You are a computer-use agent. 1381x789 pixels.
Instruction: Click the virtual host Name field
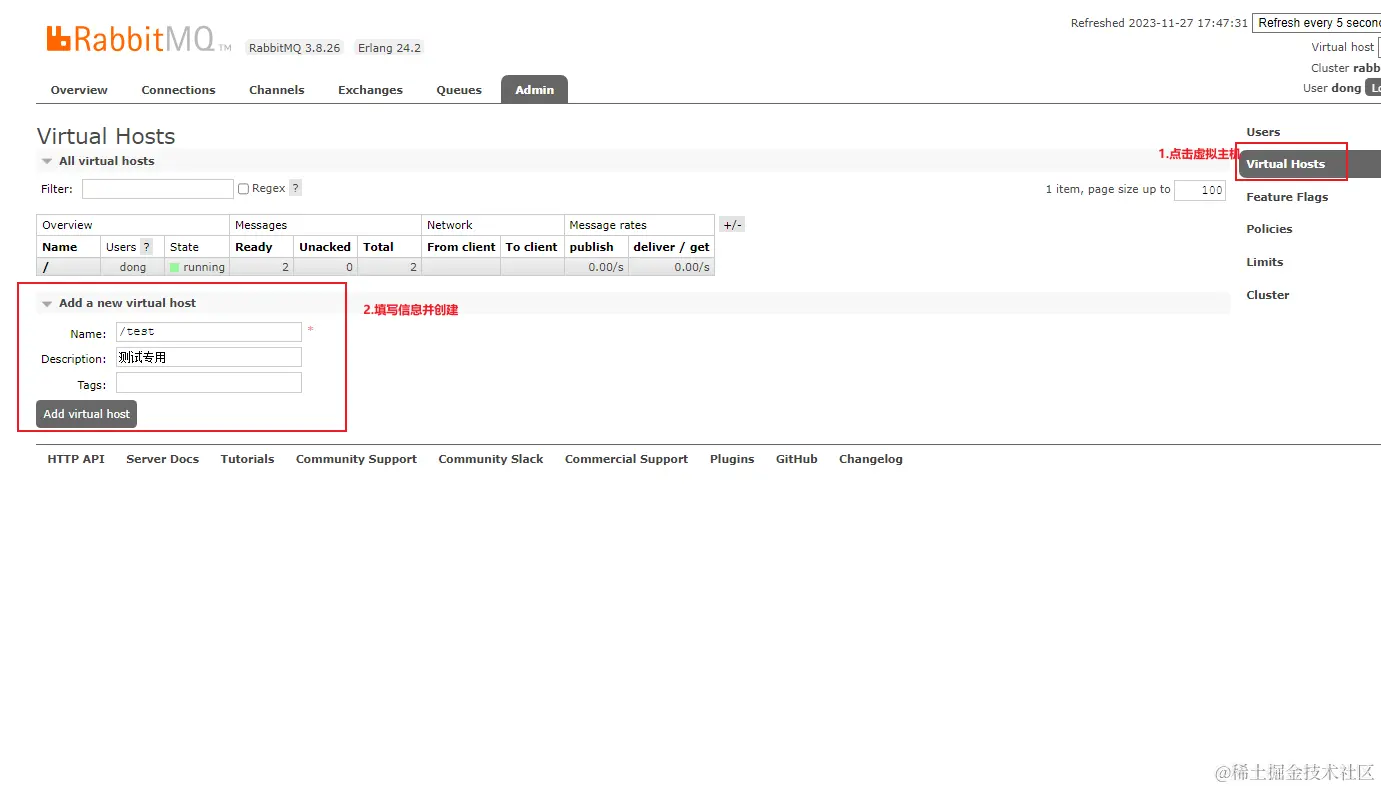coord(208,332)
